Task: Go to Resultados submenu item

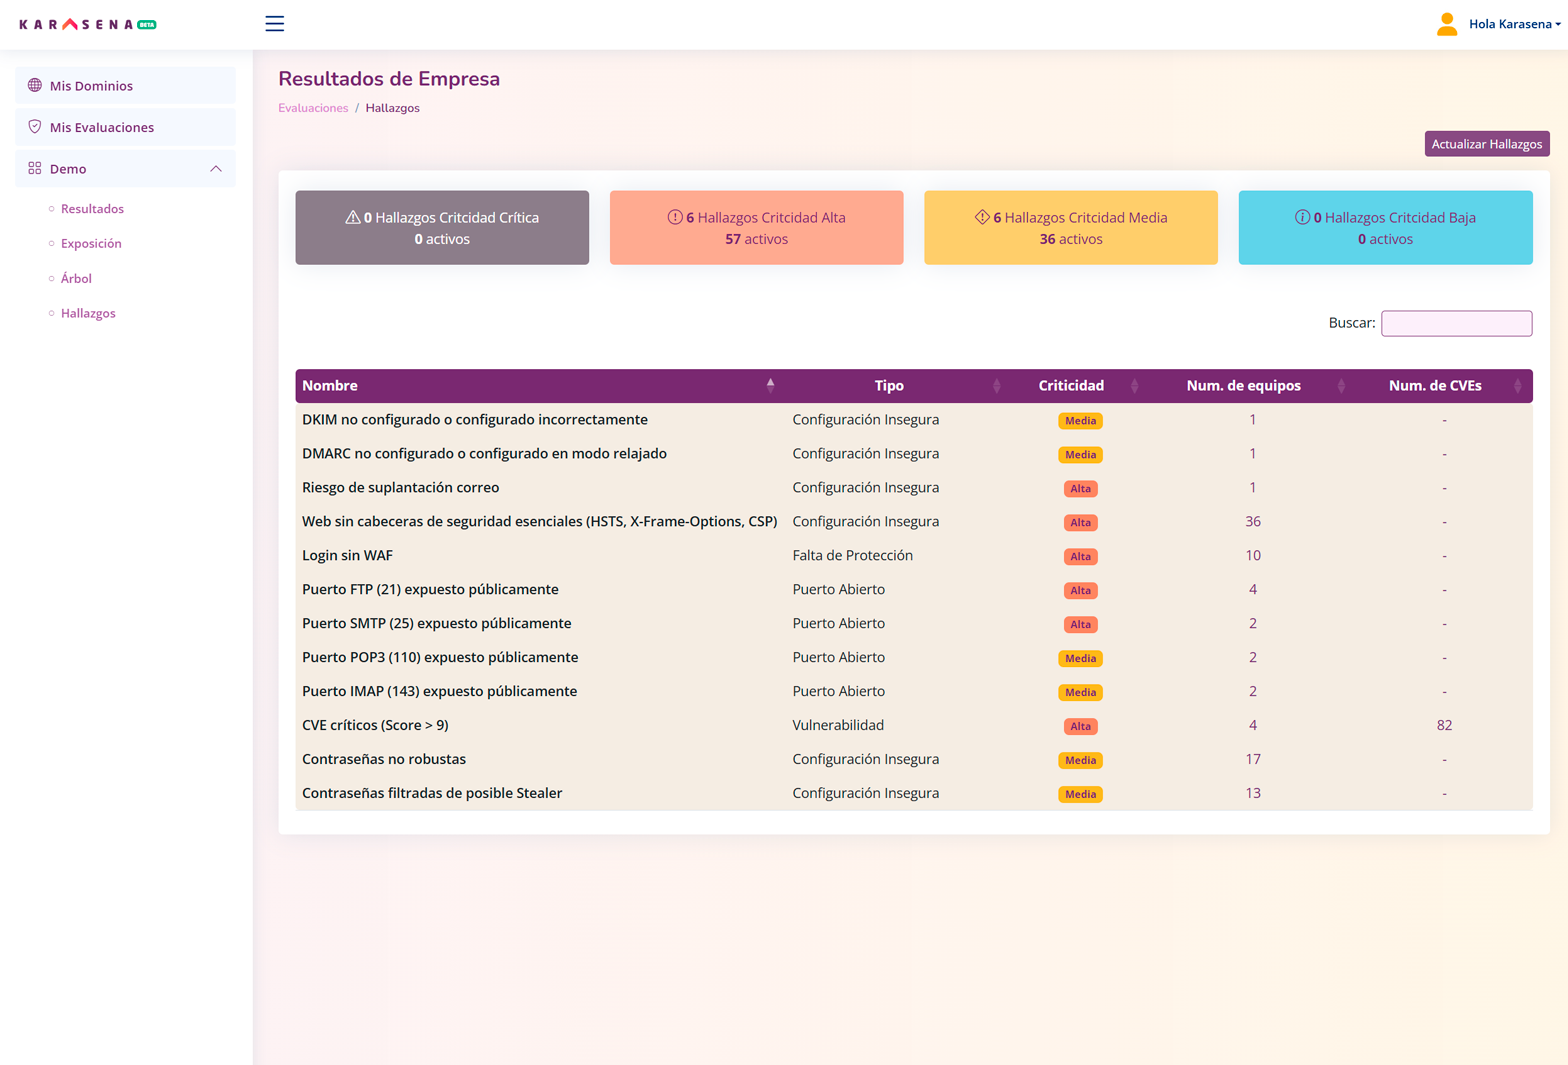Action: (92, 209)
